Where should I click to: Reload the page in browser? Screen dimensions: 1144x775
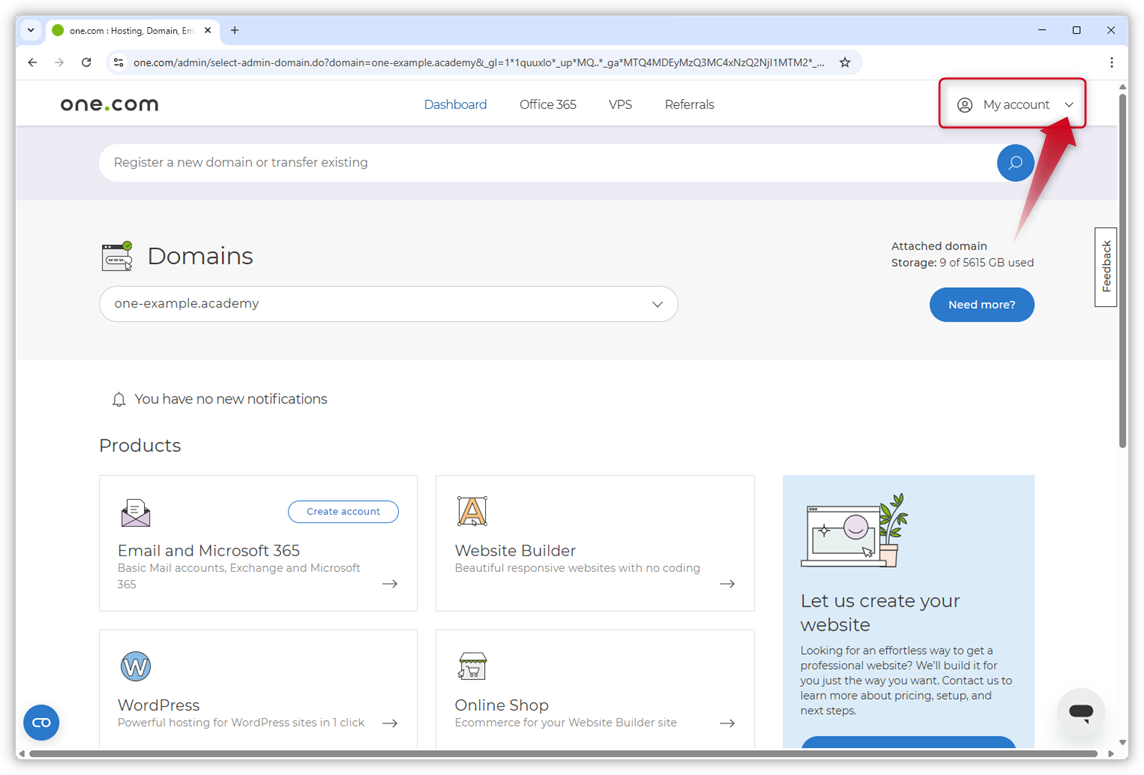pos(87,62)
